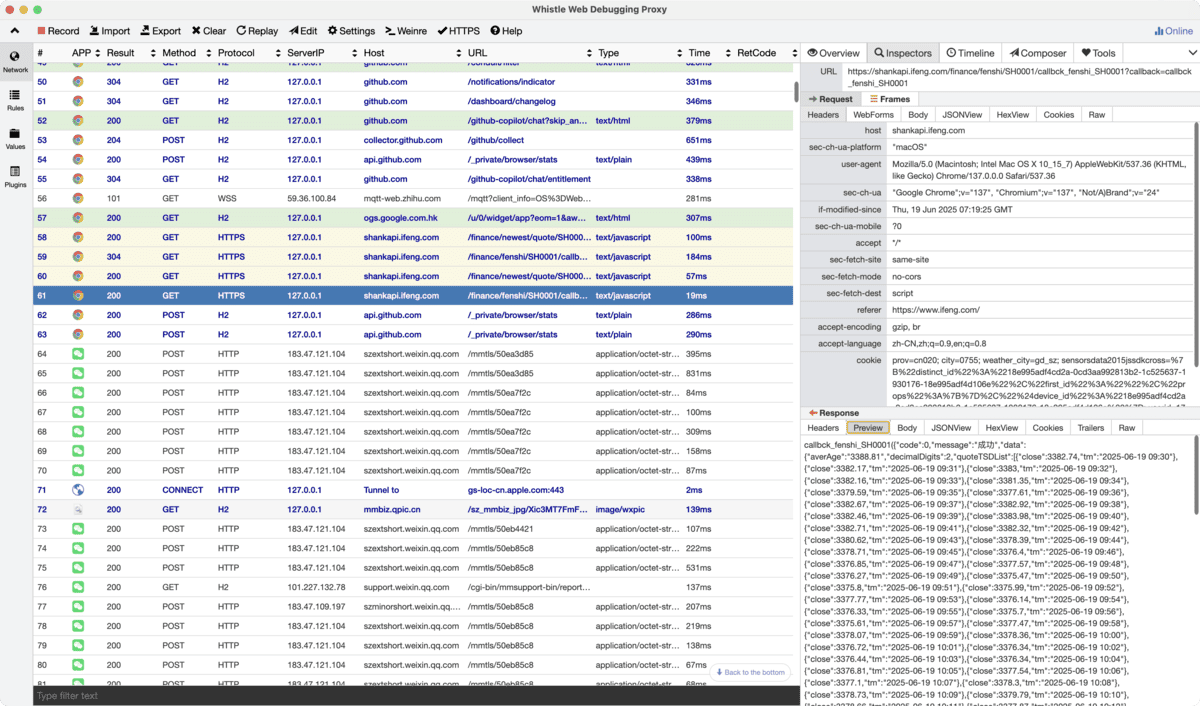The height and width of the screenshot is (706, 1200).
Task: Sort by the Method column arrow
Action: pos(209,53)
